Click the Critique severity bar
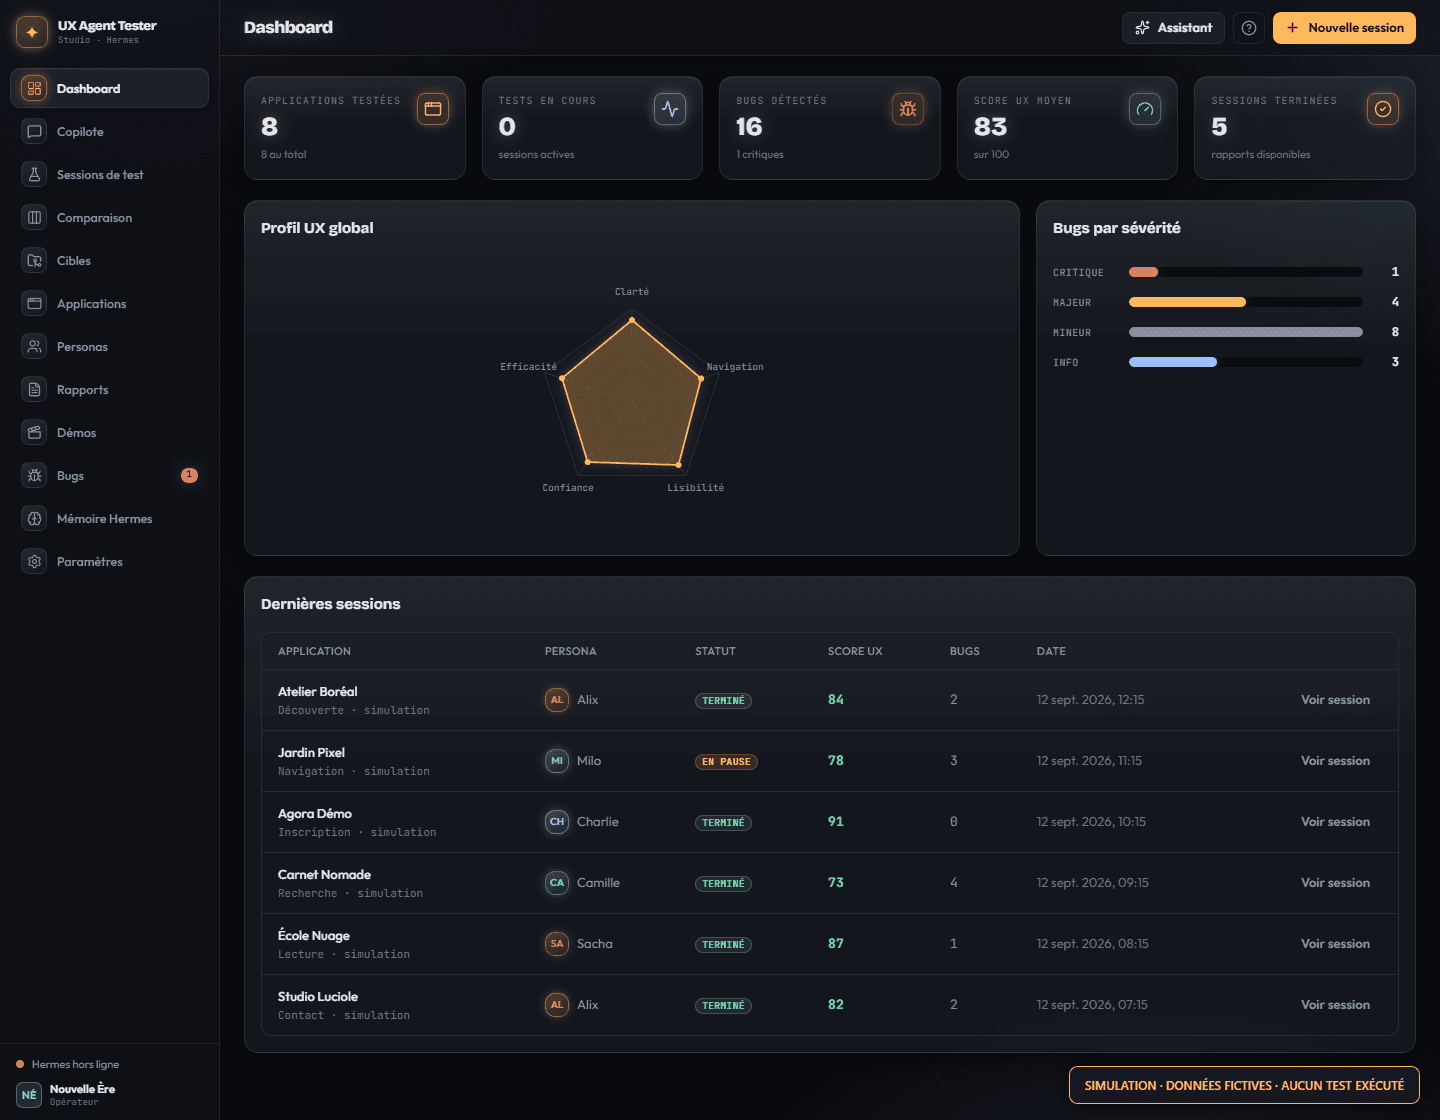Screen dimensions: 1440x1120 (1246, 272)
